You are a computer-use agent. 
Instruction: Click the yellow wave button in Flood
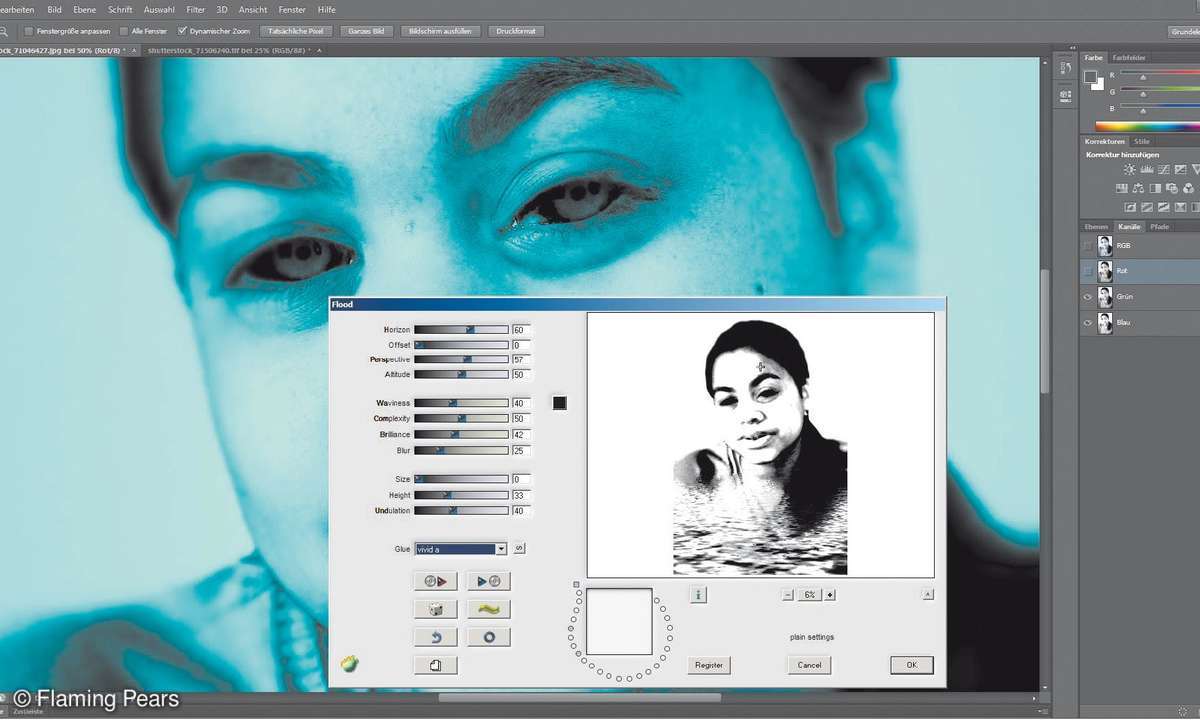coord(489,609)
